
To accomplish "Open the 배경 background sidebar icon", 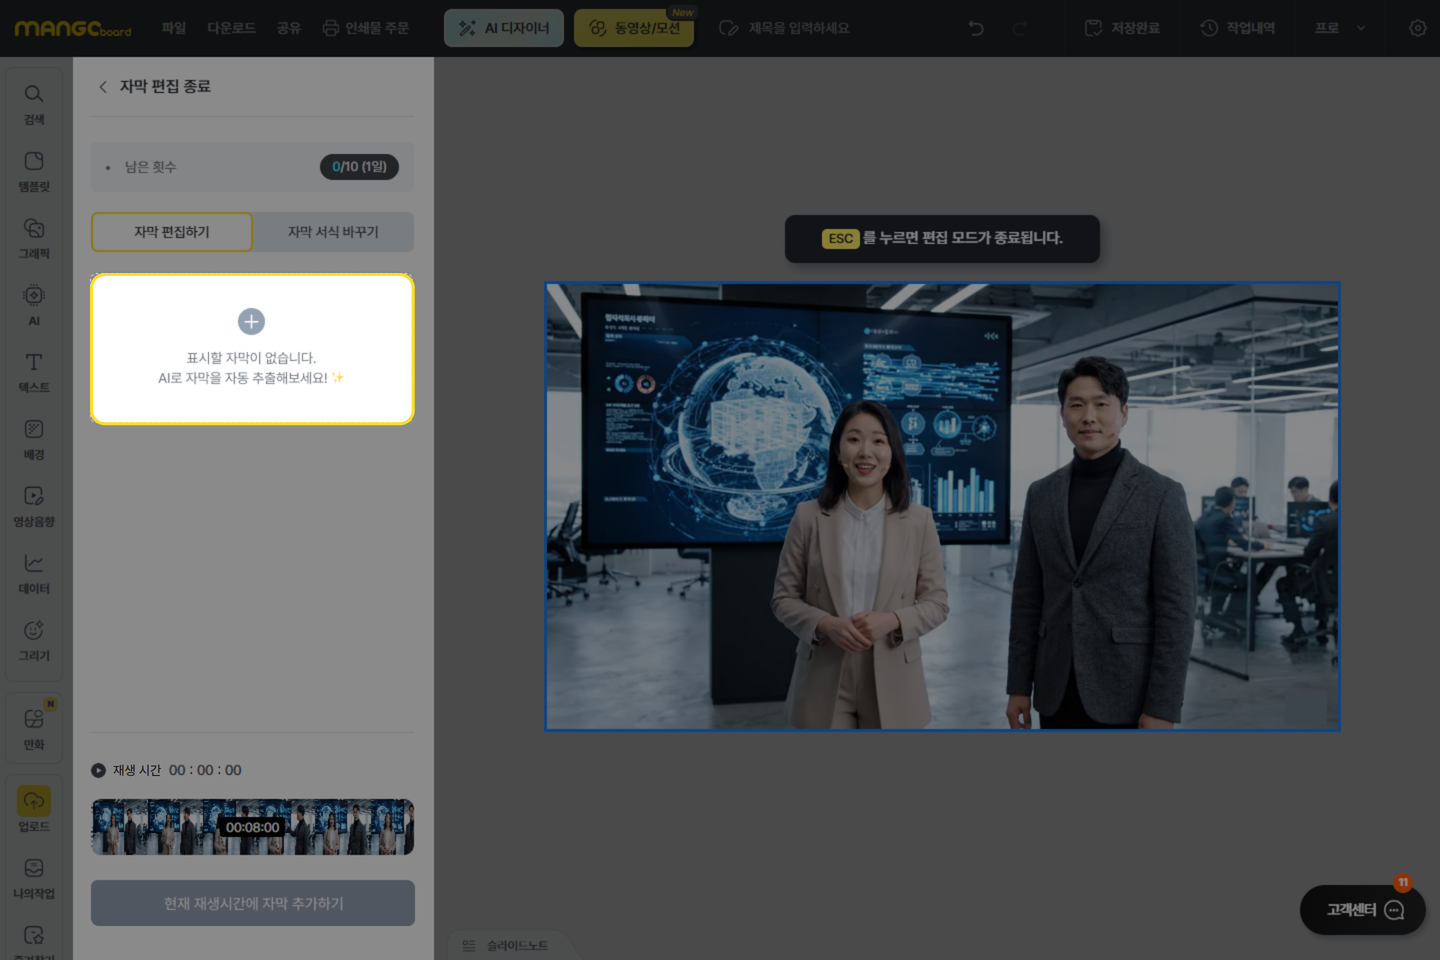I will tap(34, 438).
